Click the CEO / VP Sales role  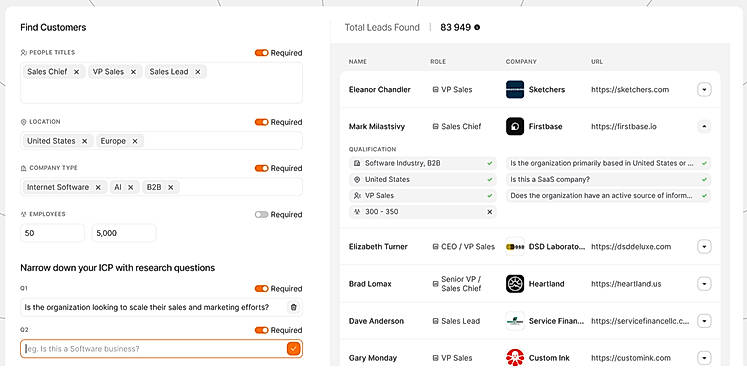pyautogui.click(x=468, y=246)
